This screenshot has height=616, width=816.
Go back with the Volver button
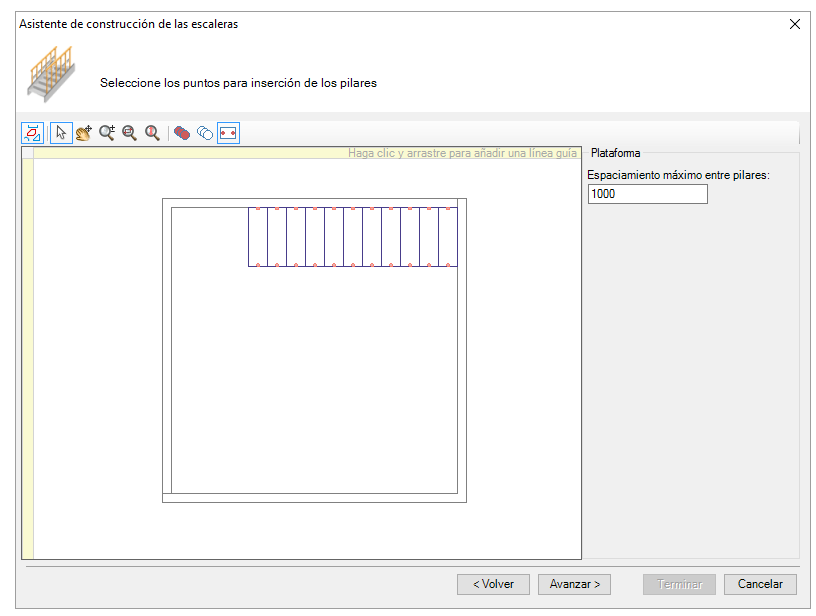click(493, 584)
